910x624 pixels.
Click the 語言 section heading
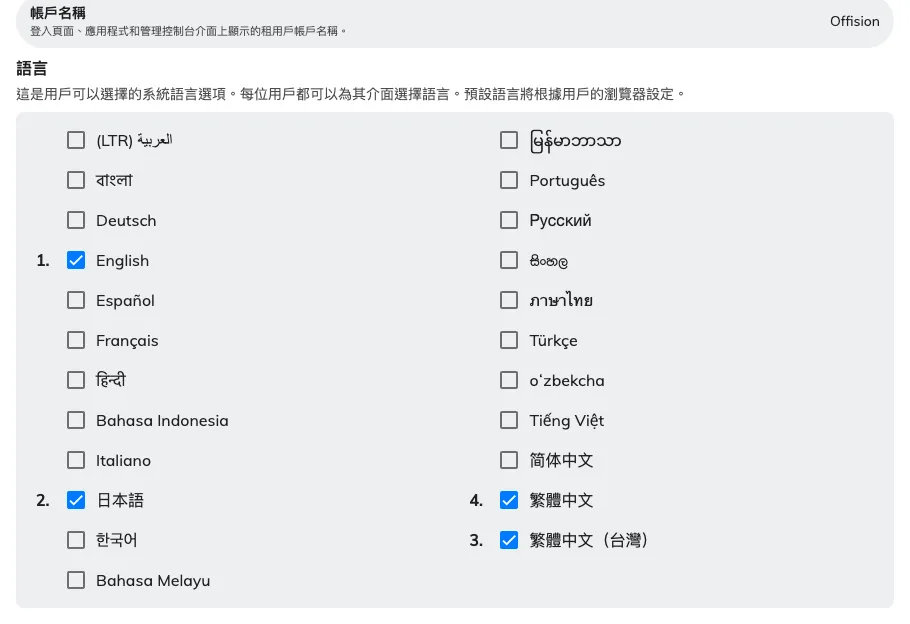point(31,68)
